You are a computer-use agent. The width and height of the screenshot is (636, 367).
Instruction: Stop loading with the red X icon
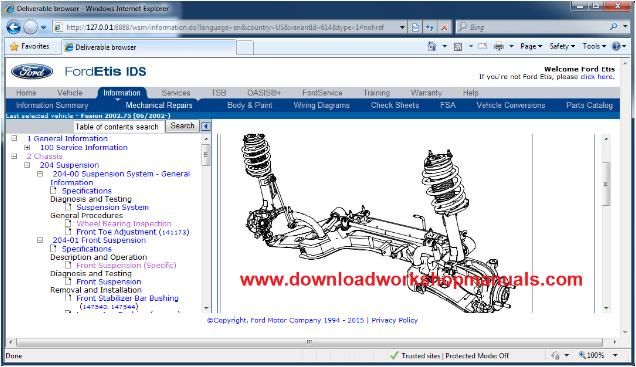click(444, 27)
